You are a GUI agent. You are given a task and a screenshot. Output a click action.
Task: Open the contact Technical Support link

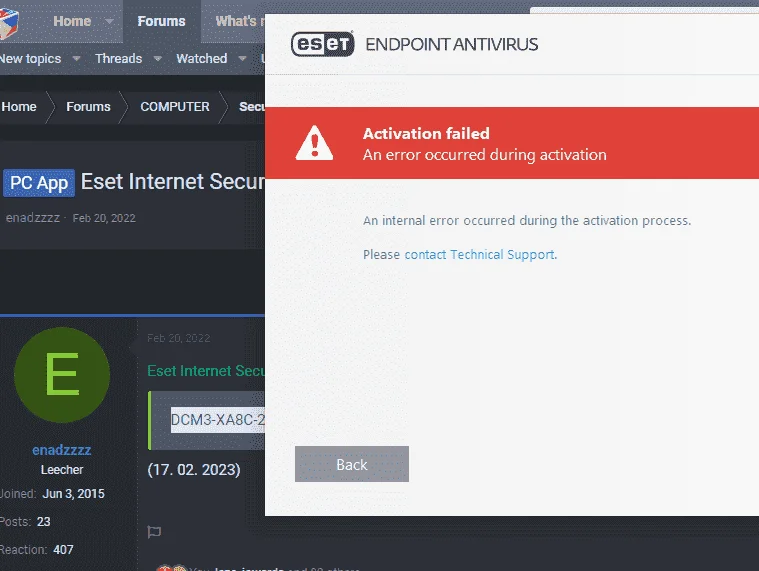tap(480, 255)
